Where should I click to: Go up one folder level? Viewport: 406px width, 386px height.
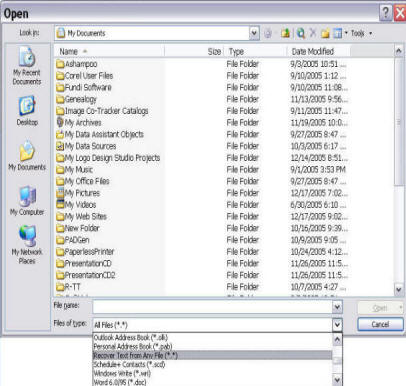tap(285, 33)
